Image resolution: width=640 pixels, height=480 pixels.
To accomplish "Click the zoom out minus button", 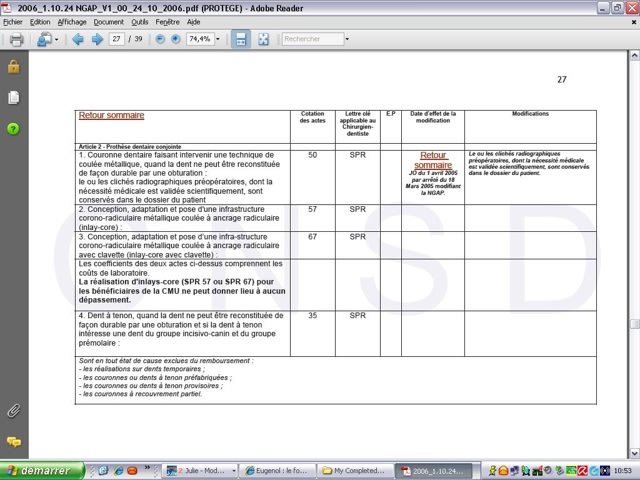I will point(159,40).
